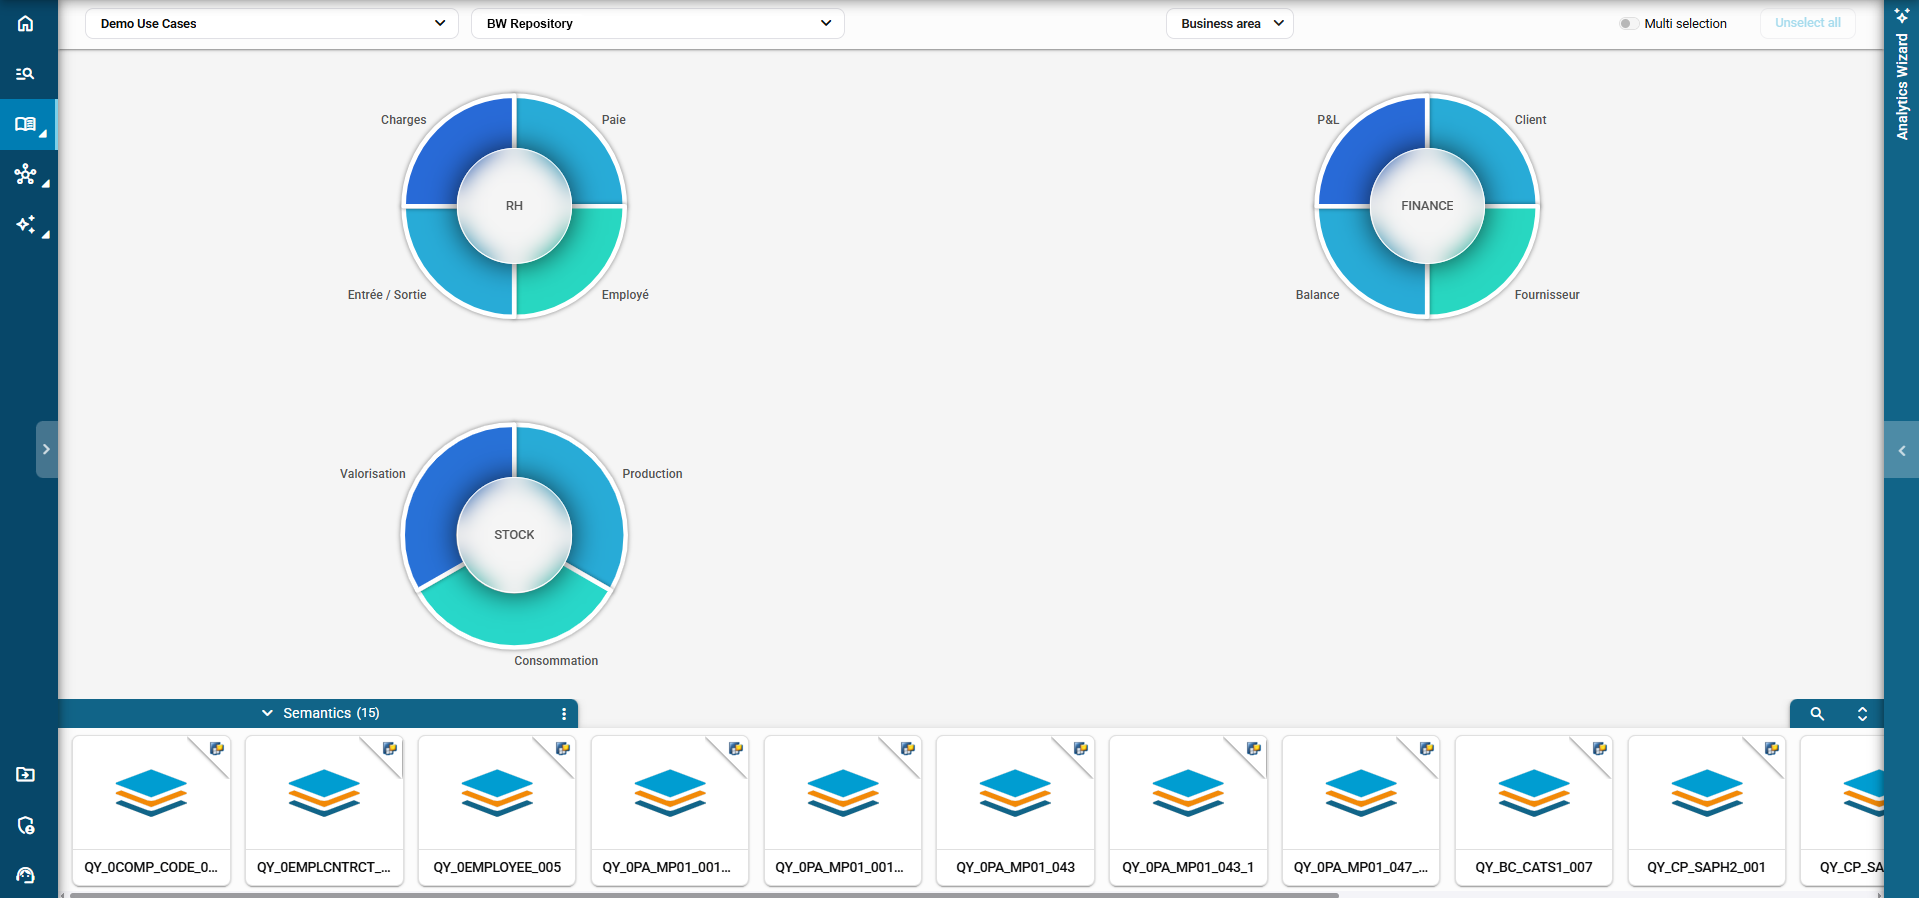Open the BW Repository dropdown
Viewport: 1919px width, 898px height.
(x=657, y=24)
